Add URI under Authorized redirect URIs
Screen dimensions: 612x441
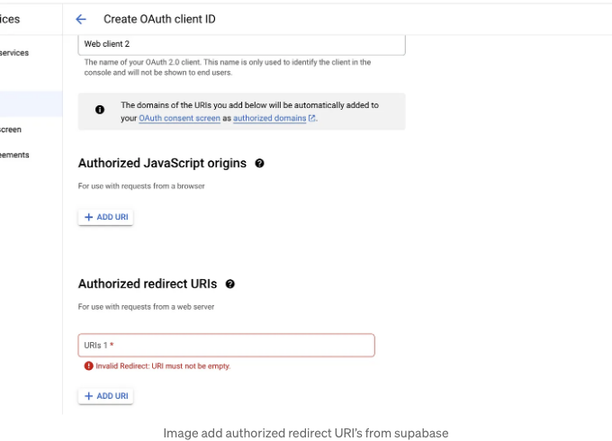(x=106, y=396)
